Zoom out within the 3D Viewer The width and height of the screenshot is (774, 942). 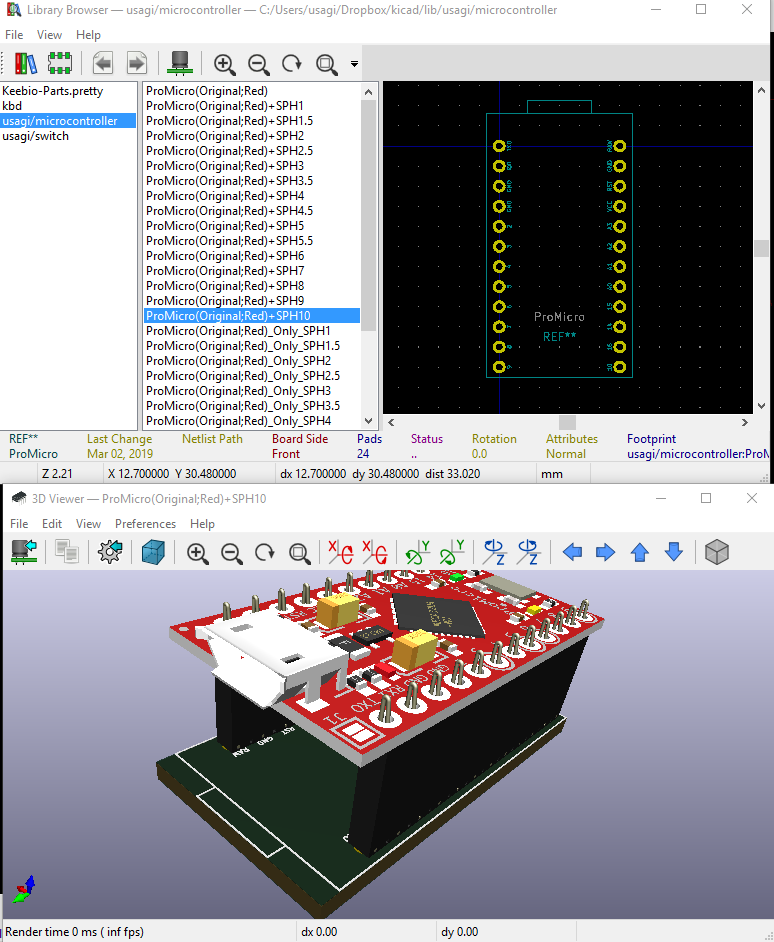[231, 553]
